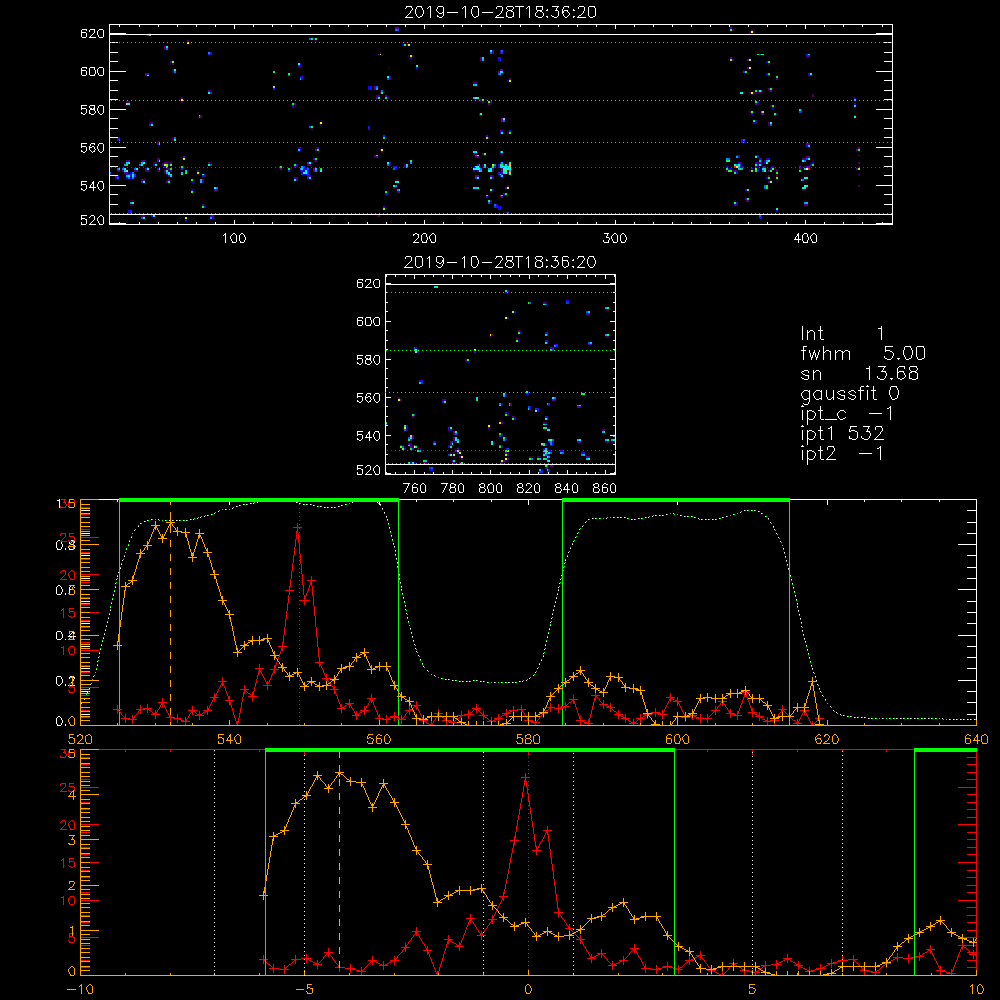The image size is (1000, 1000).
Task: Click x-axis label 820 on middle plot
Action: [x=529, y=489]
